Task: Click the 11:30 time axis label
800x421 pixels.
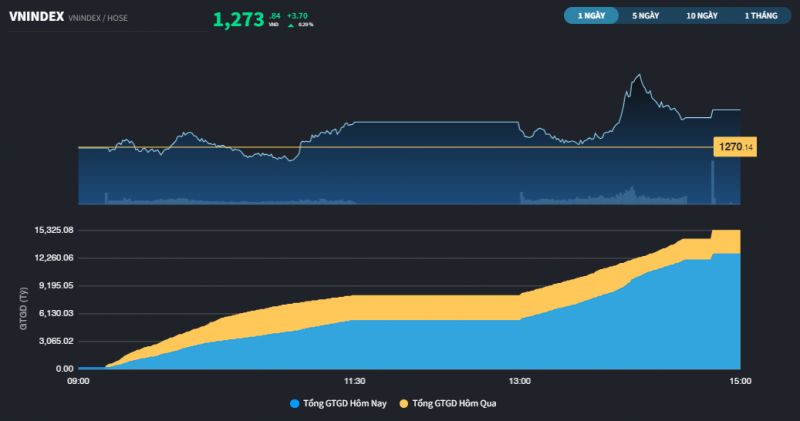Action: pos(354,381)
